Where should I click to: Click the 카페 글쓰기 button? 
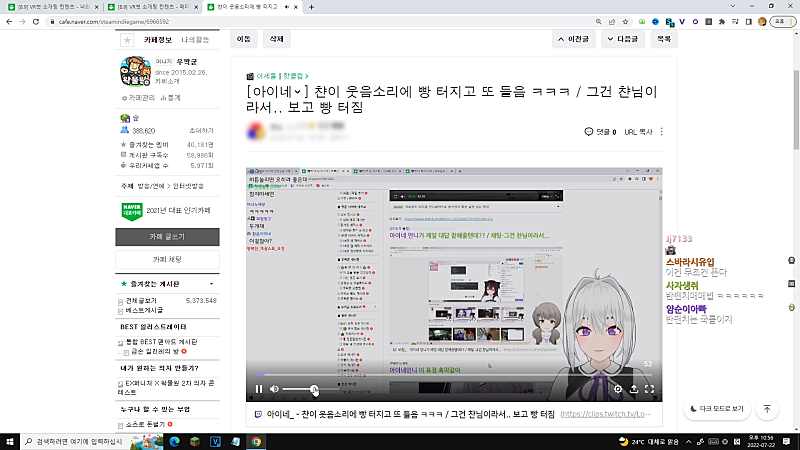pyautogui.click(x=166, y=237)
